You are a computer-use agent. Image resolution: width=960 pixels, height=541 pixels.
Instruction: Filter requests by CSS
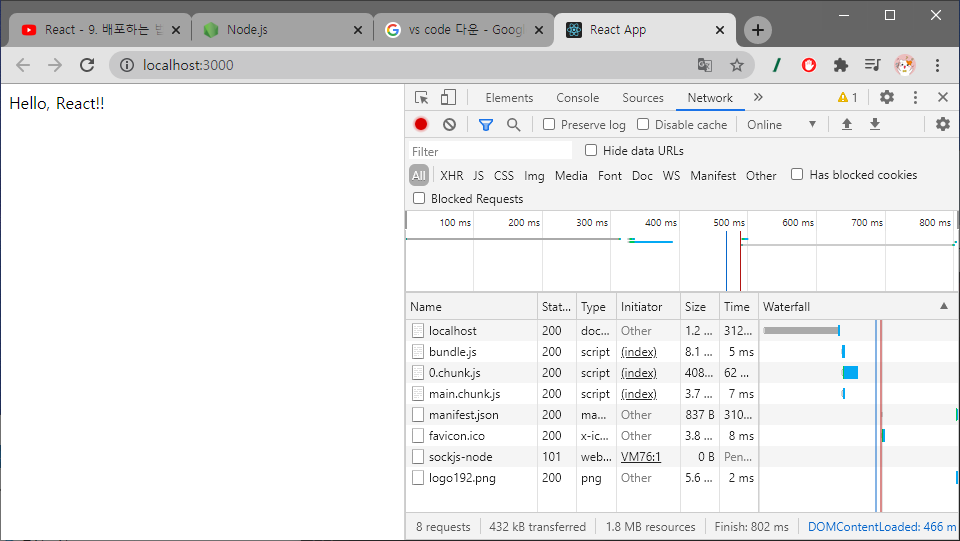[504, 176]
